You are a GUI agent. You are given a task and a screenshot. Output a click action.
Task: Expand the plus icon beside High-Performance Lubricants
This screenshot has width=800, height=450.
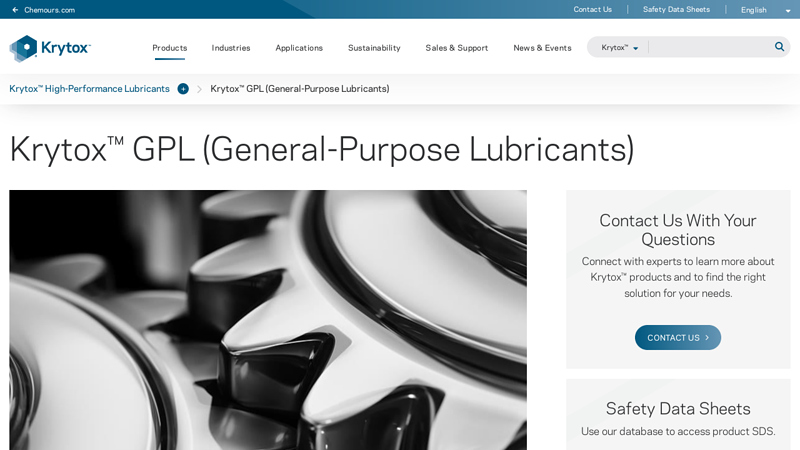[x=183, y=89]
